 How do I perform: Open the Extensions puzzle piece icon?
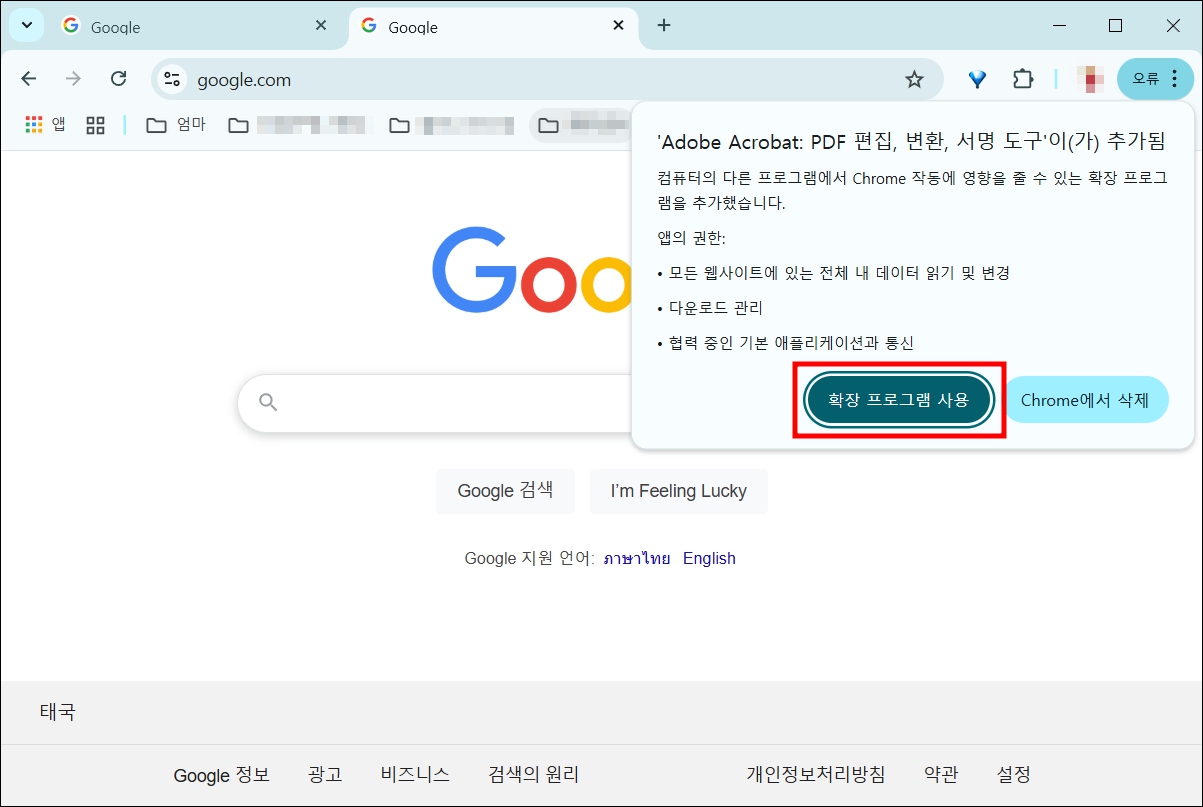(x=1023, y=78)
